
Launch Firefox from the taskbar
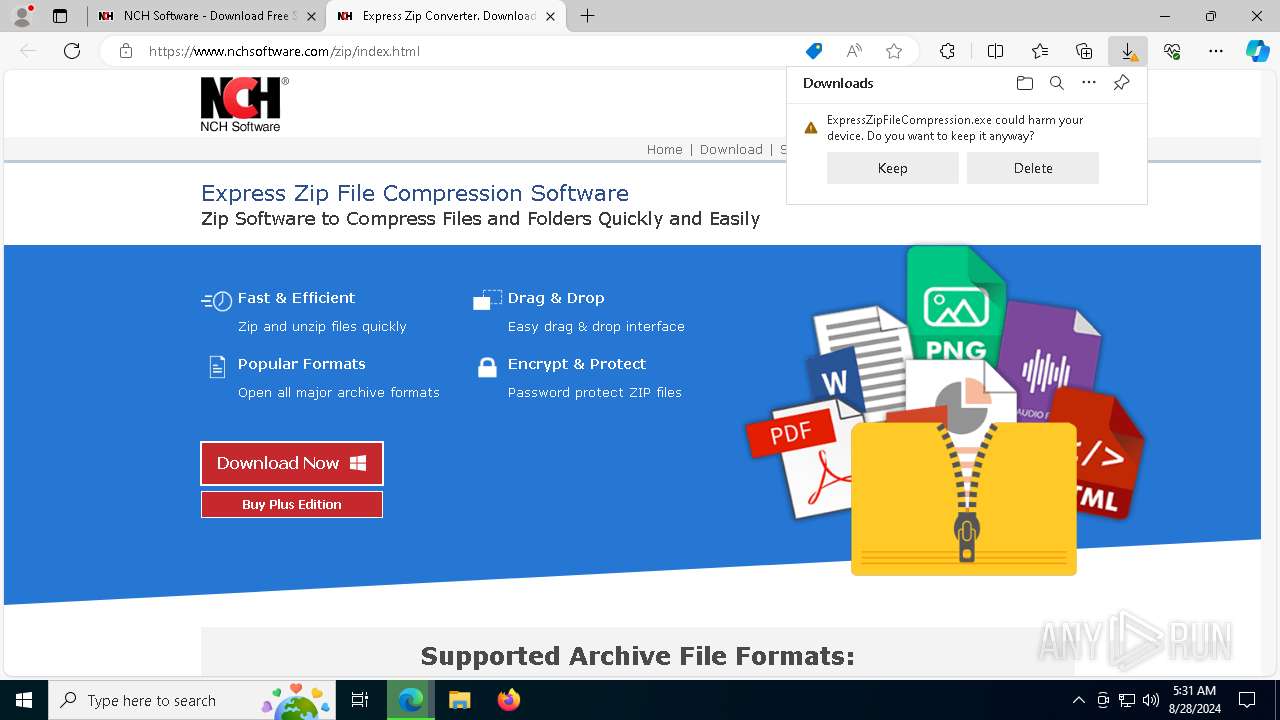tap(508, 700)
